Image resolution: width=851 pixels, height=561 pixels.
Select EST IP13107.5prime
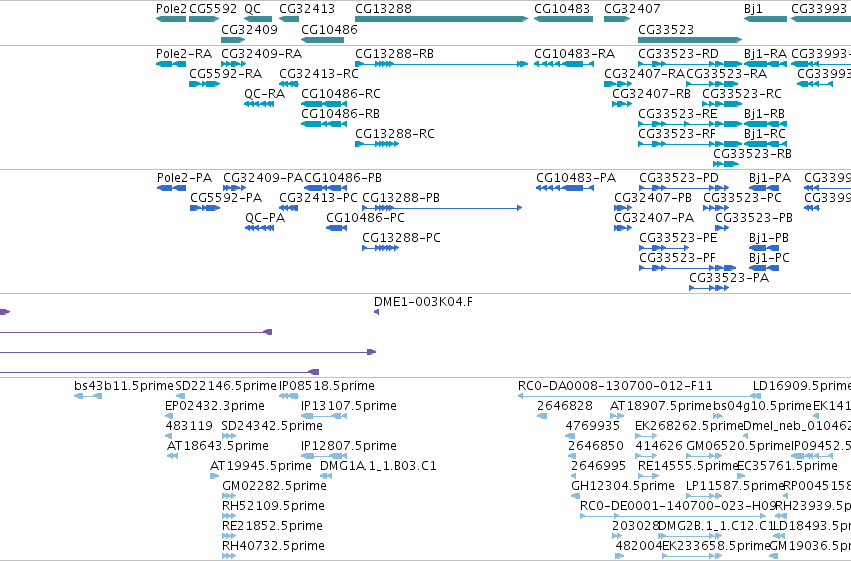[324, 416]
